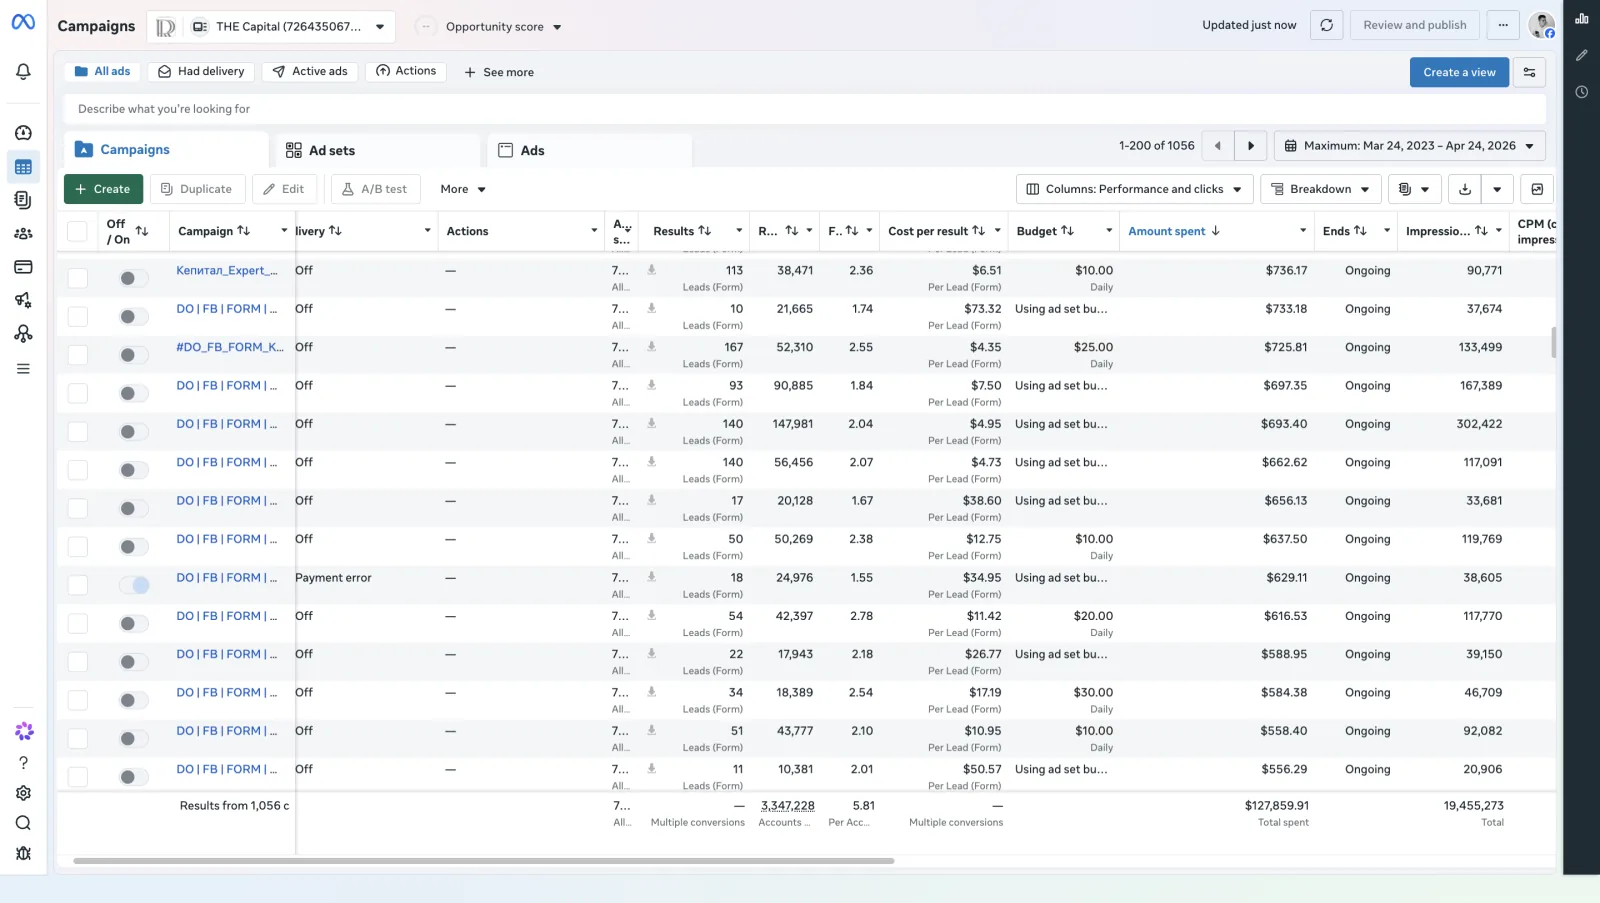Screen dimensions: 1600x903
Task: Click See more filter views
Action: tap(499, 72)
